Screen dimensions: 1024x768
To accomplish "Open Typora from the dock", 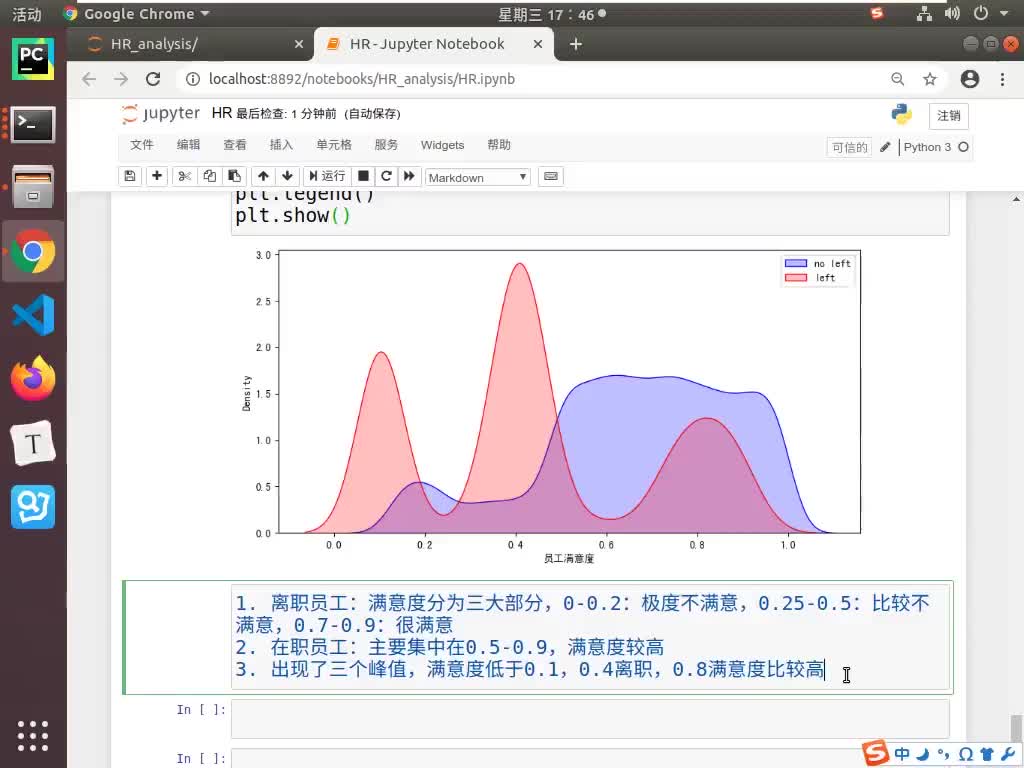I will [x=33, y=443].
